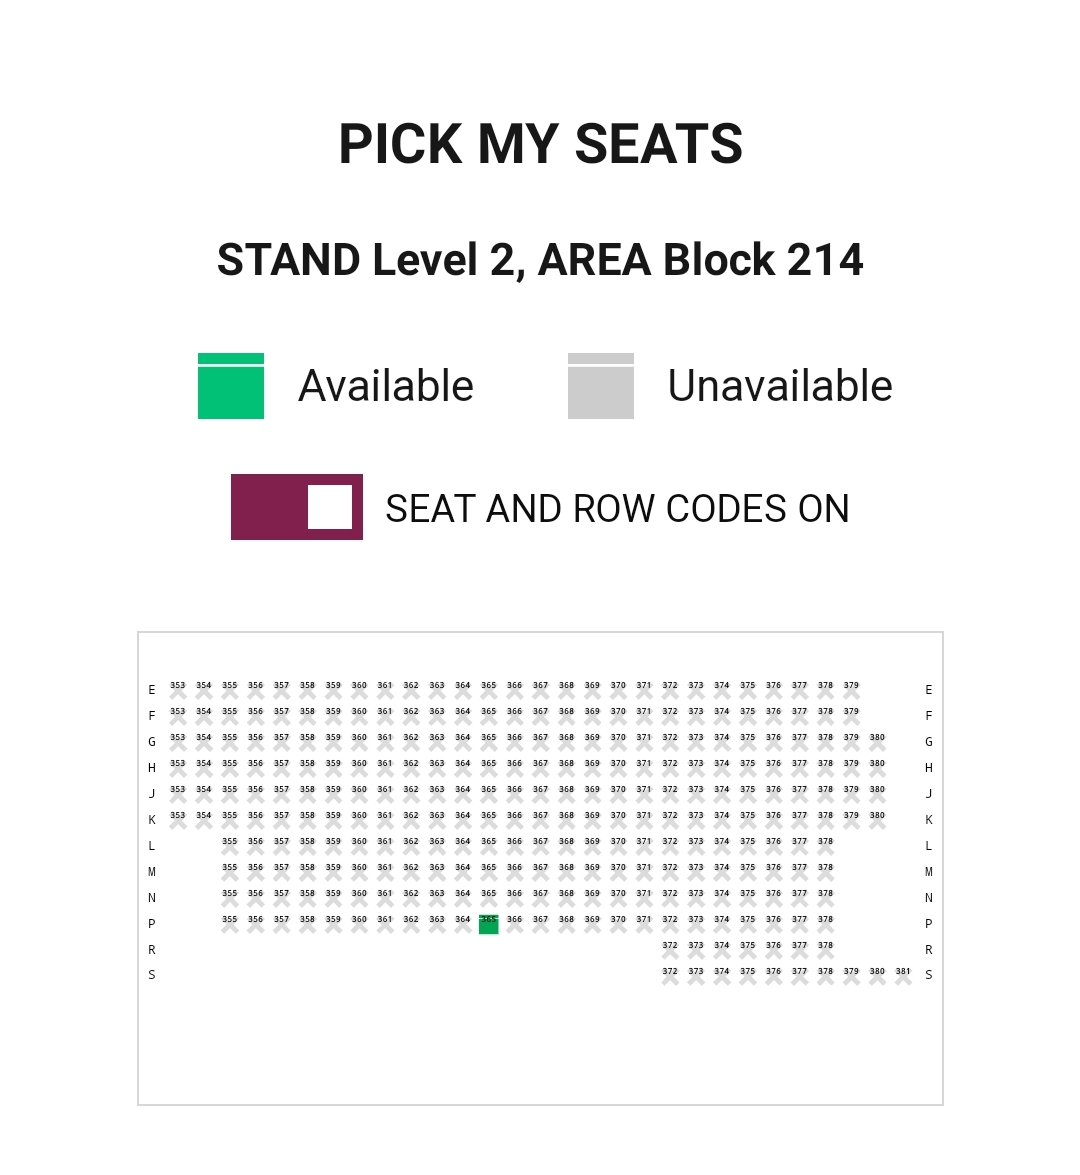Image resolution: width=1080 pixels, height=1175 pixels.
Task: Click unavailable seat 360 in row M
Action: (x=359, y=873)
